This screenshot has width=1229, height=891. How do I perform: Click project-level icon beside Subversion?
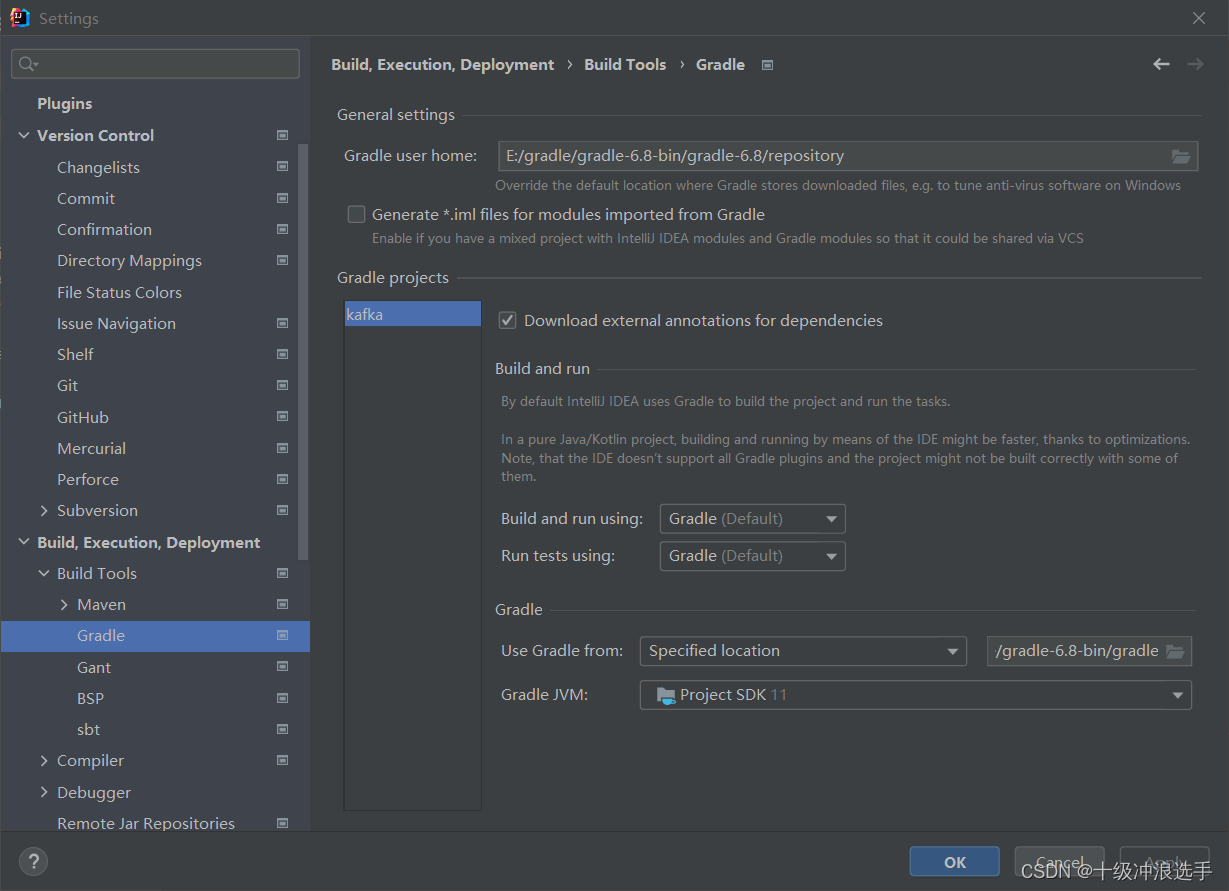[x=283, y=510]
